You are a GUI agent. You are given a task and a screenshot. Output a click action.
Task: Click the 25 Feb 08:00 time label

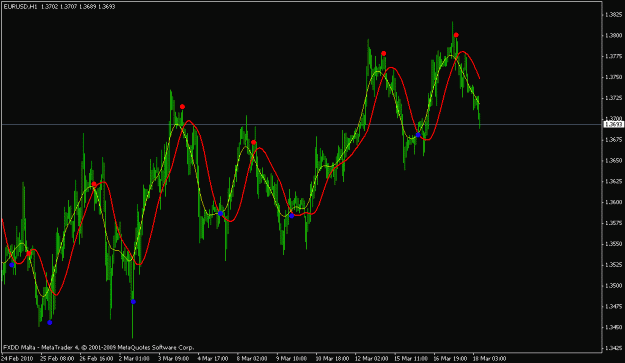57,359
